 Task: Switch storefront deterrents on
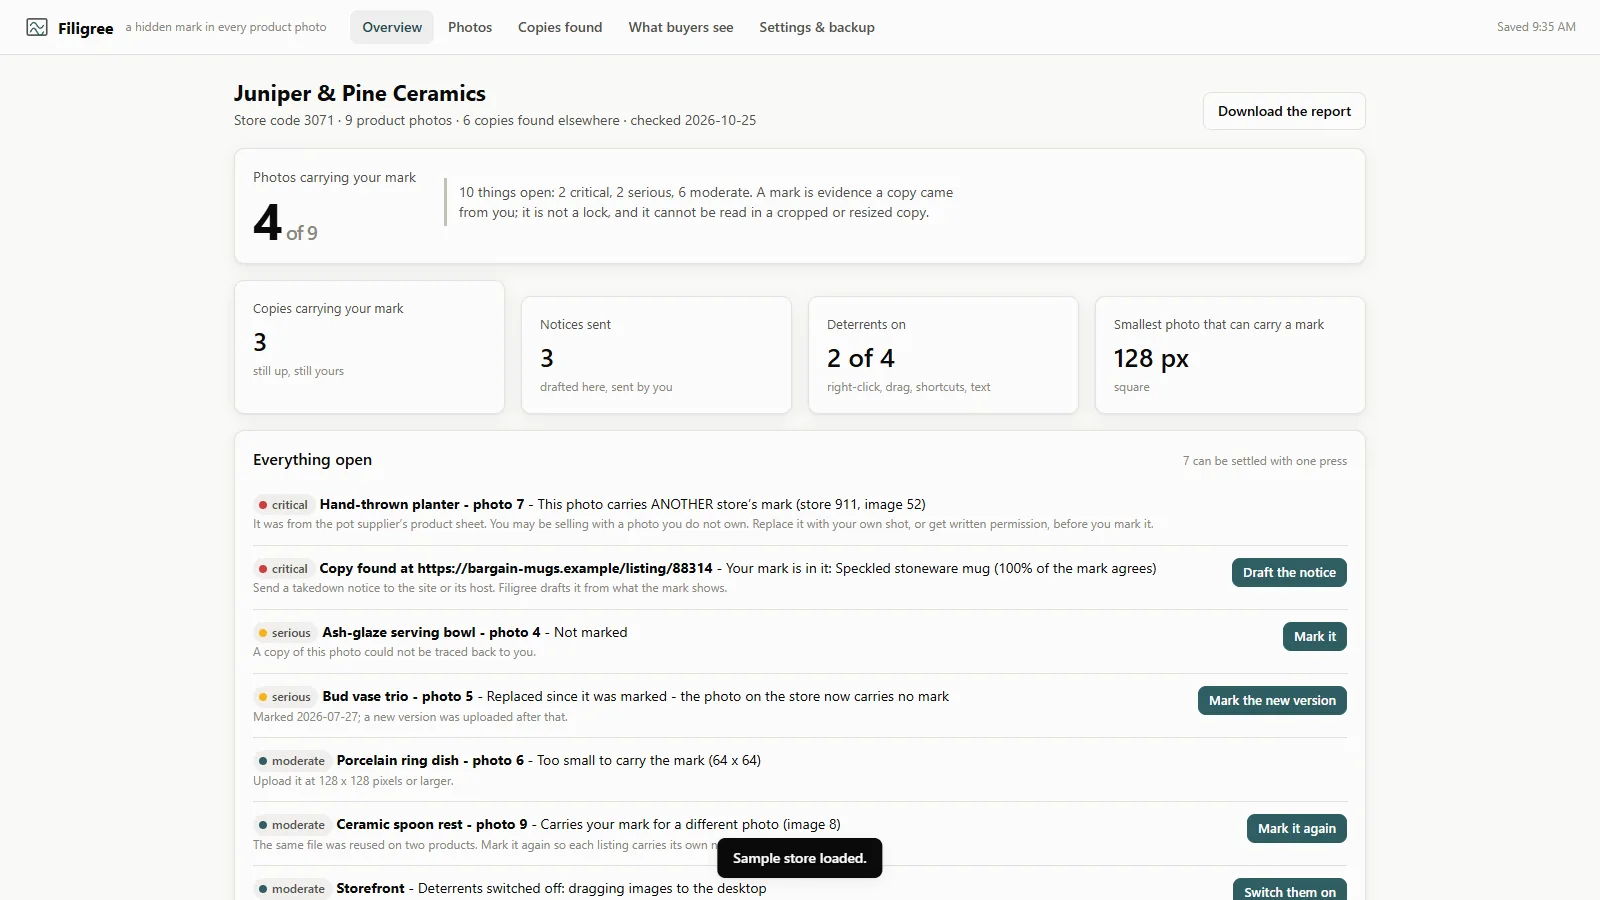1289,890
